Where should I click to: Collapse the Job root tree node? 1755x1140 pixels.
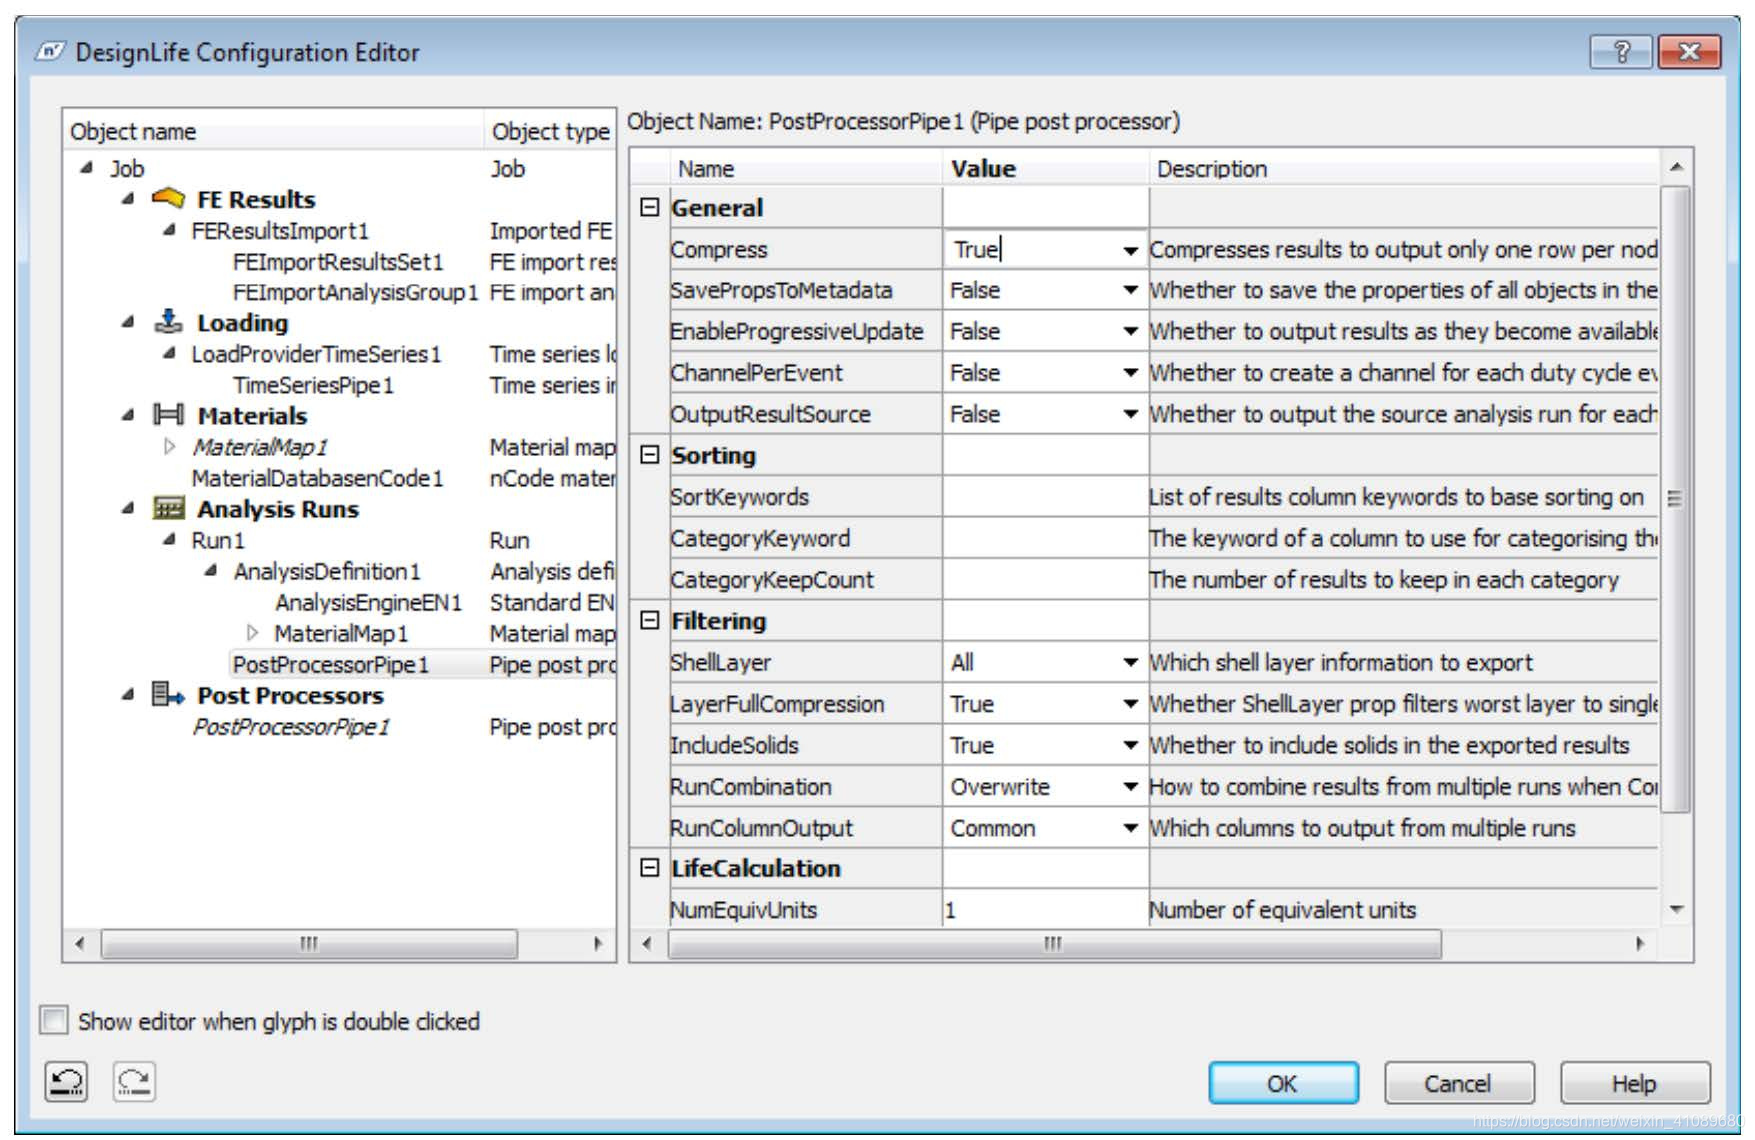coord(87,167)
